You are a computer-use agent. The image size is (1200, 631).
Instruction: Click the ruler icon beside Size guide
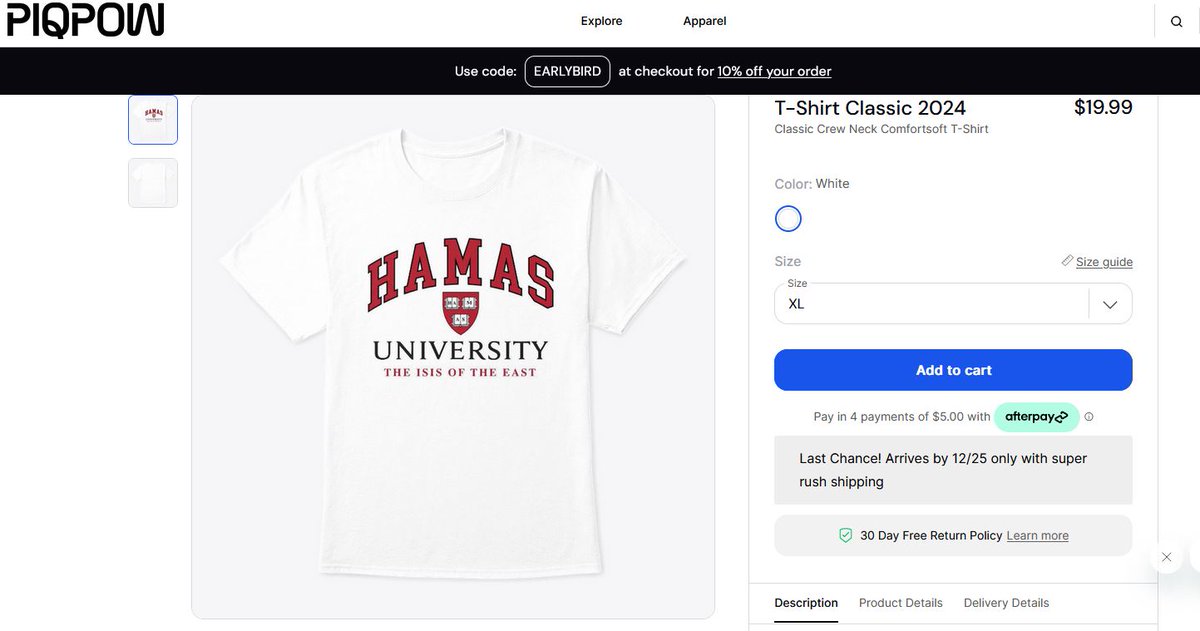(1067, 261)
